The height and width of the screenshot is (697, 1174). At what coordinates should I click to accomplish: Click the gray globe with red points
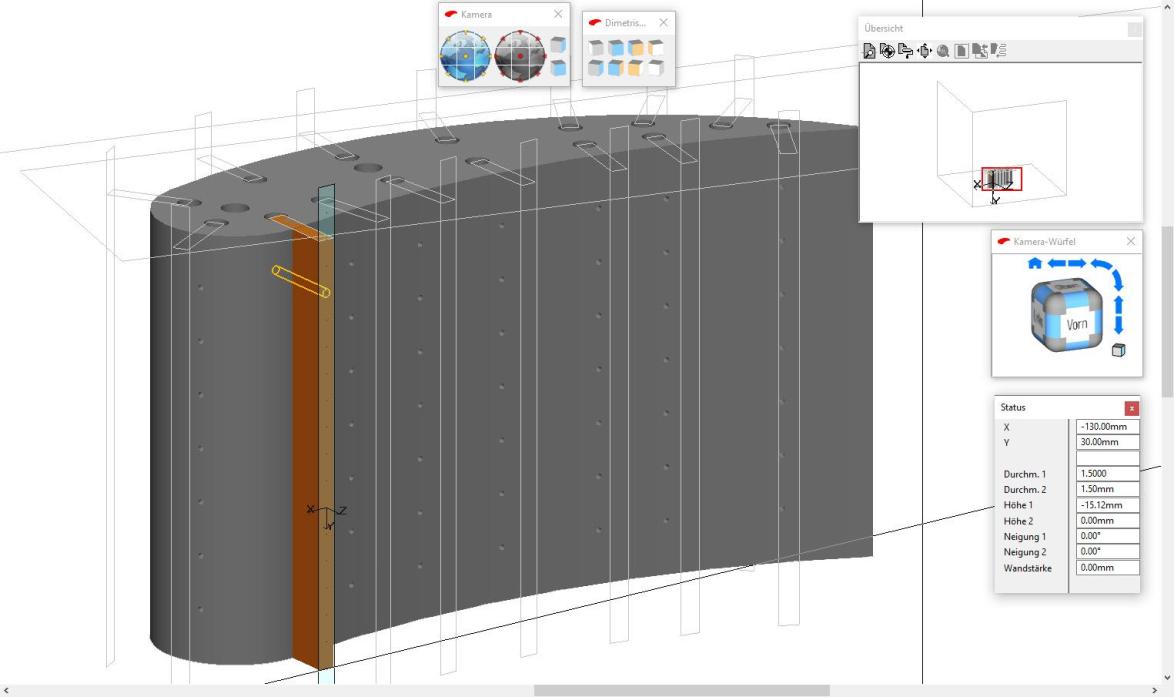(x=520, y=56)
